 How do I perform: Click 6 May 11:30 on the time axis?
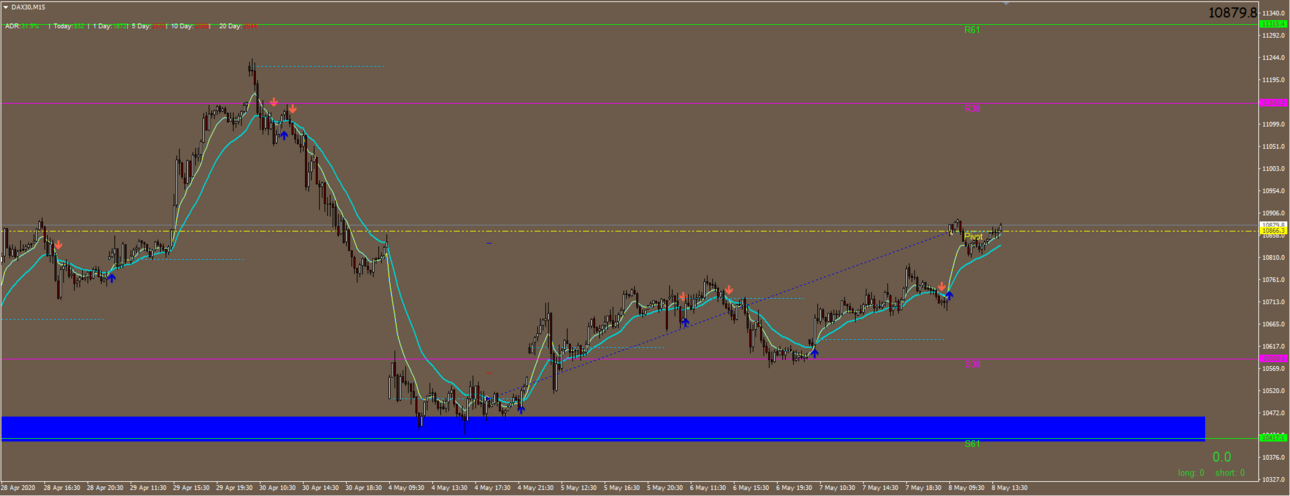tap(709, 489)
